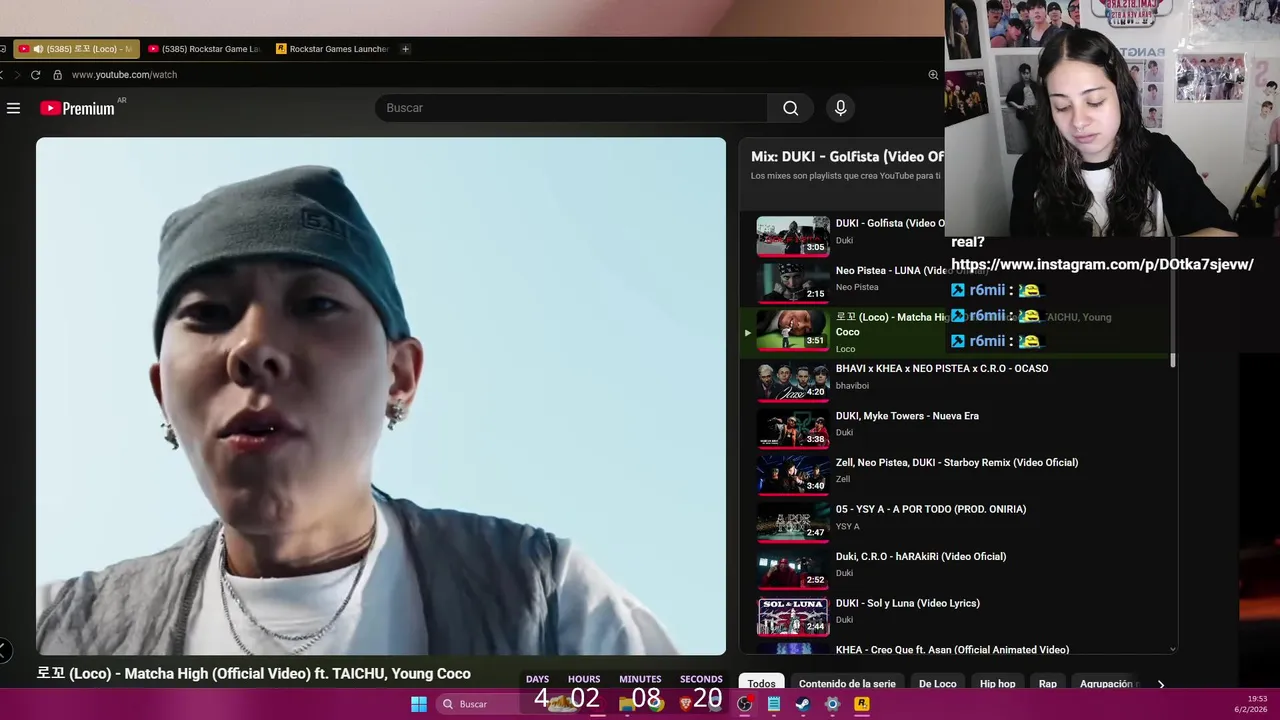Image resolution: width=1280 pixels, height=720 pixels.
Task: Switch to the Loco YouTube tab
Action: [x=76, y=49]
